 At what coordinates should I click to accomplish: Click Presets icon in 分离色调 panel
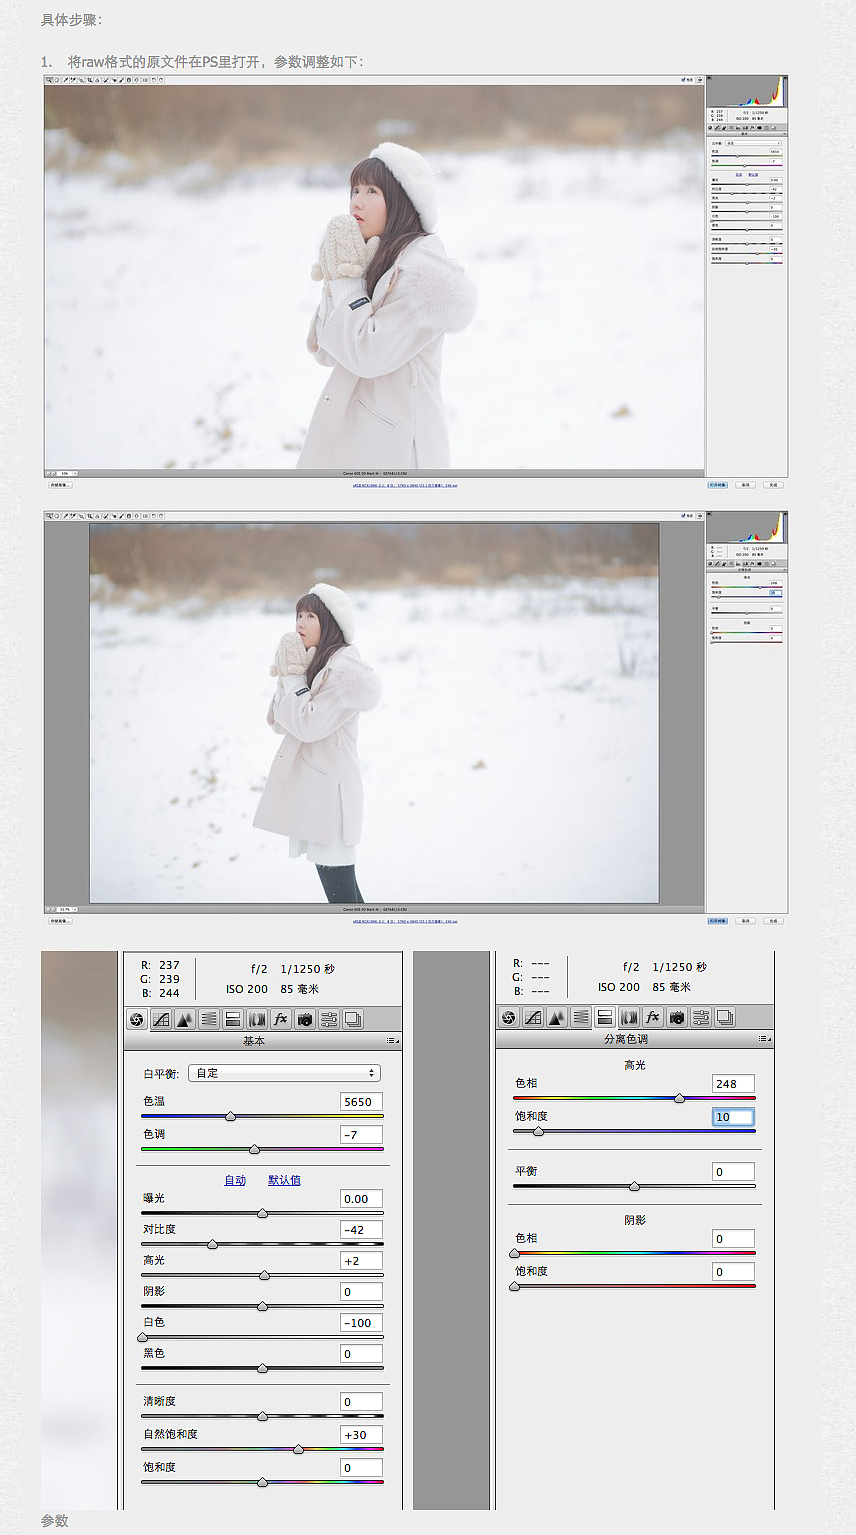[700, 1017]
